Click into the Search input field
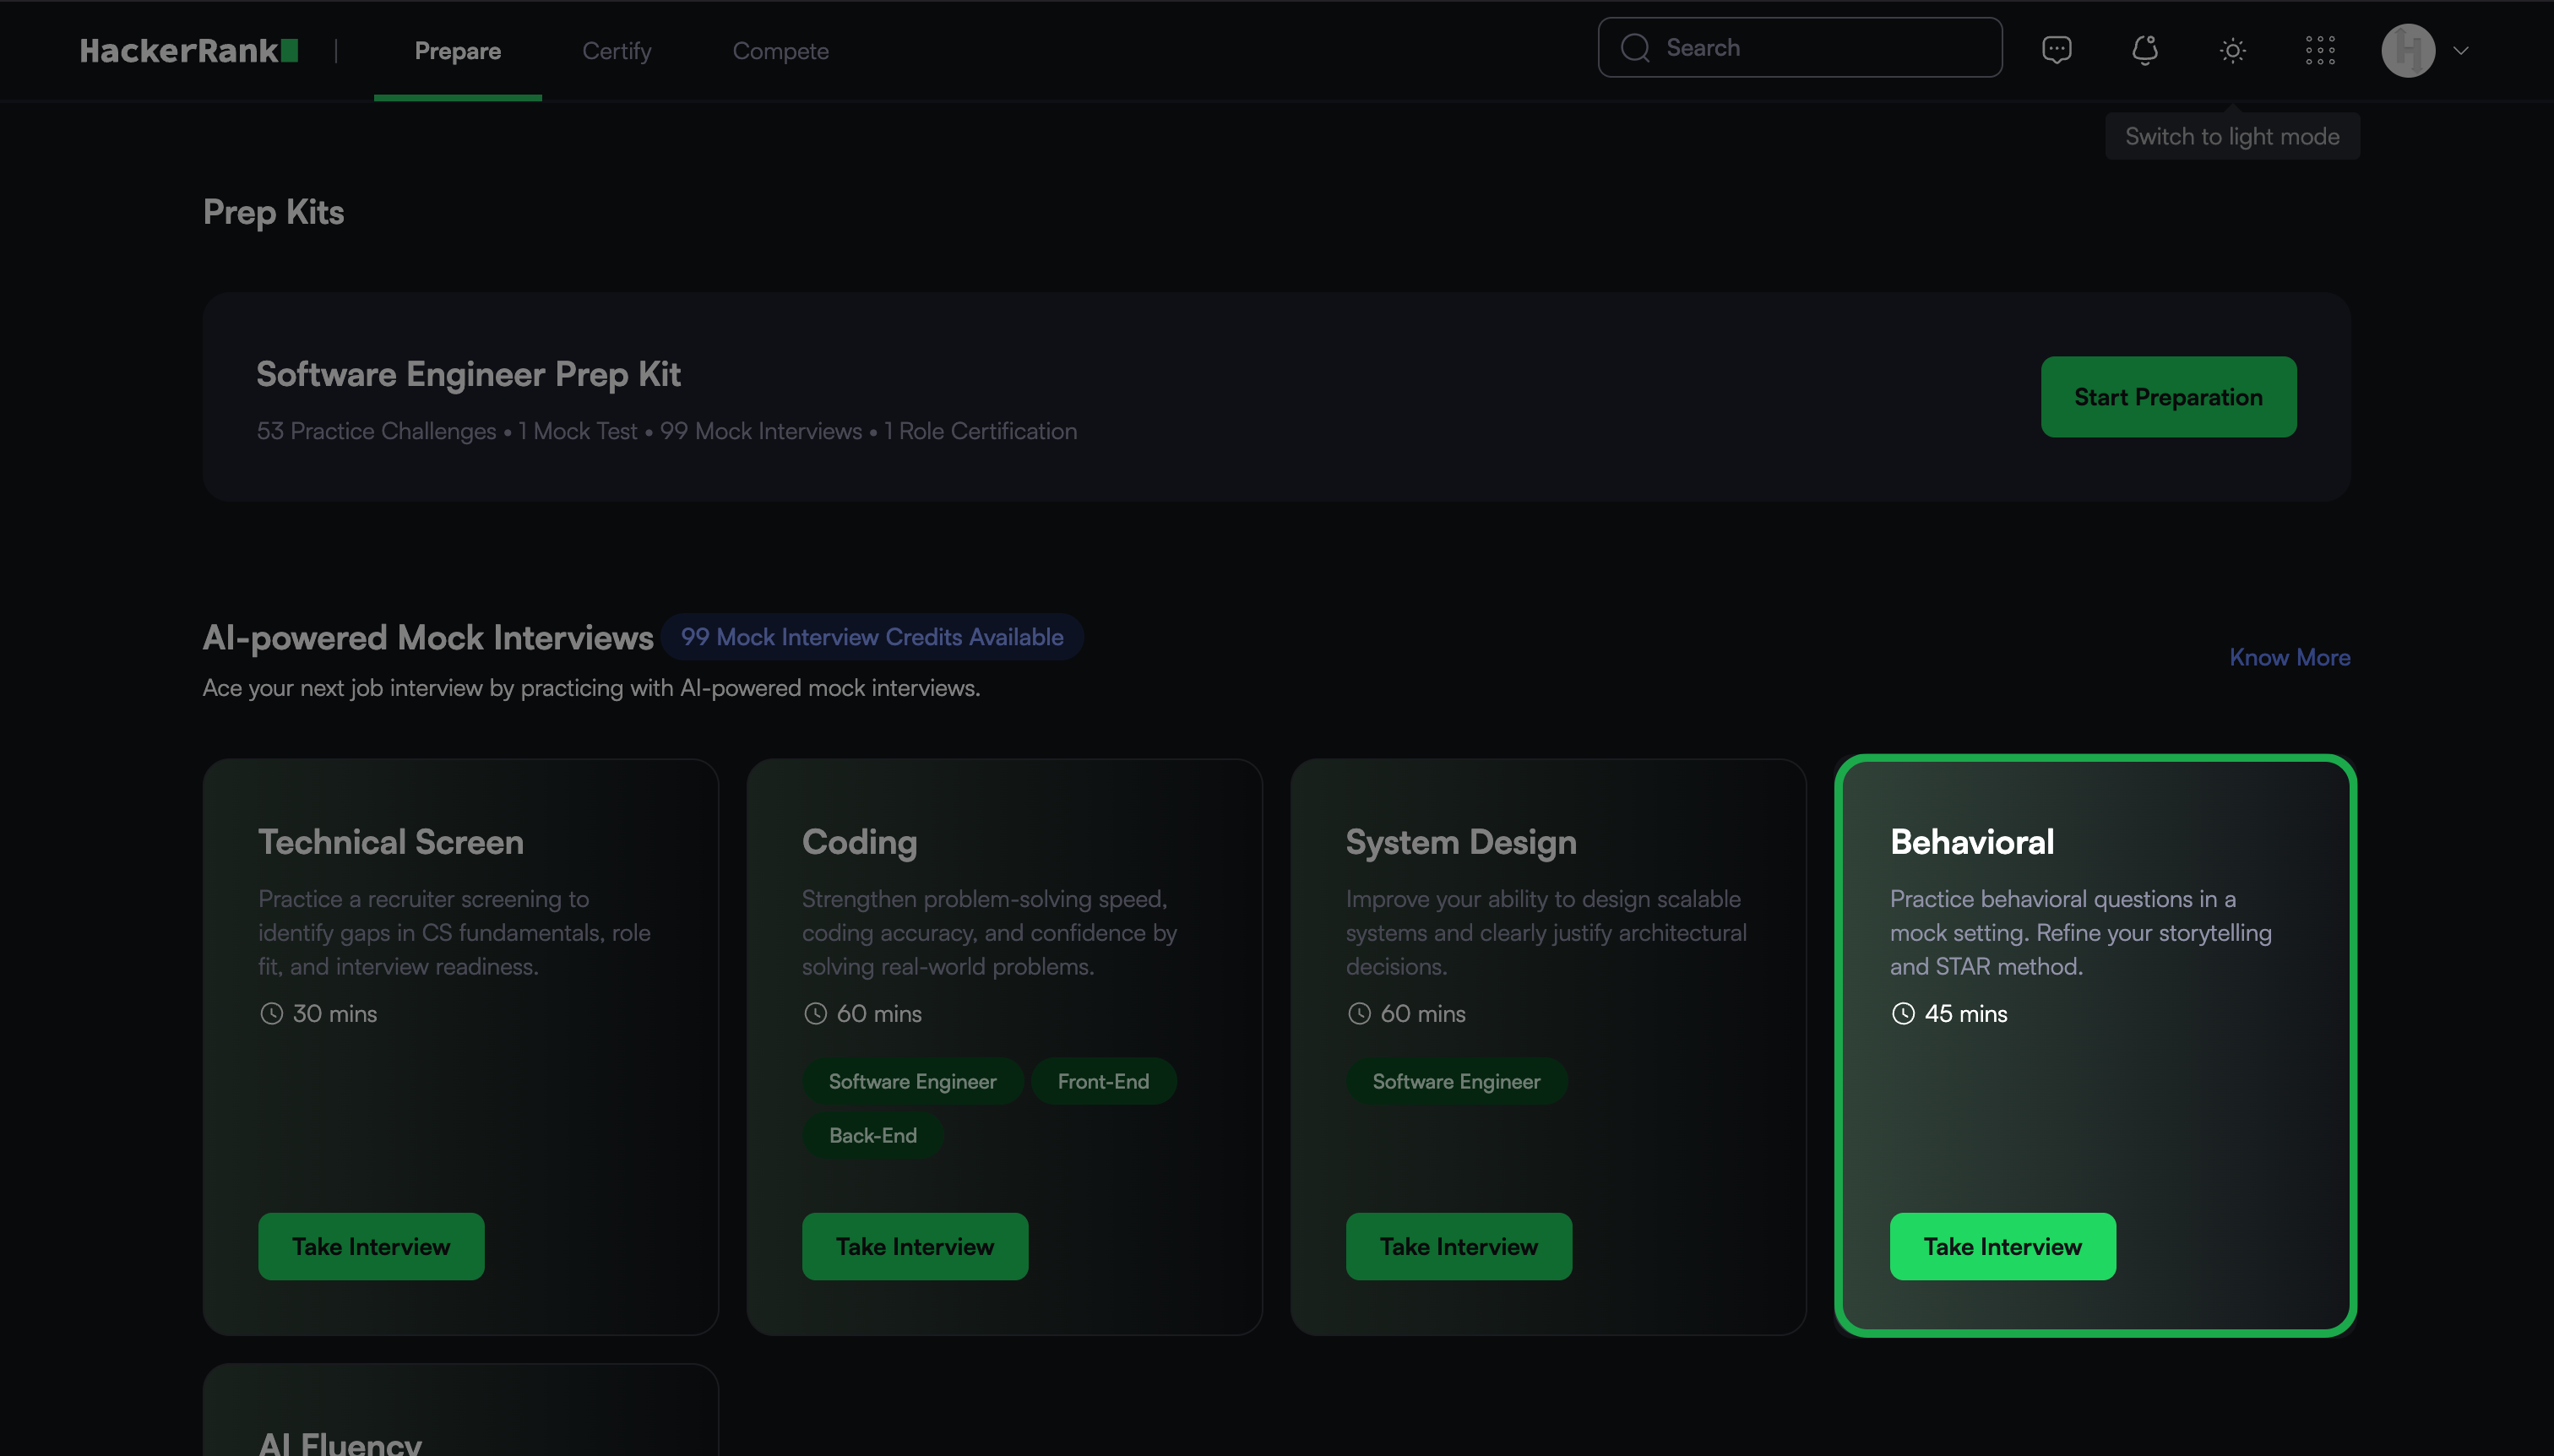Viewport: 2554px width, 1456px height. tap(1820, 48)
